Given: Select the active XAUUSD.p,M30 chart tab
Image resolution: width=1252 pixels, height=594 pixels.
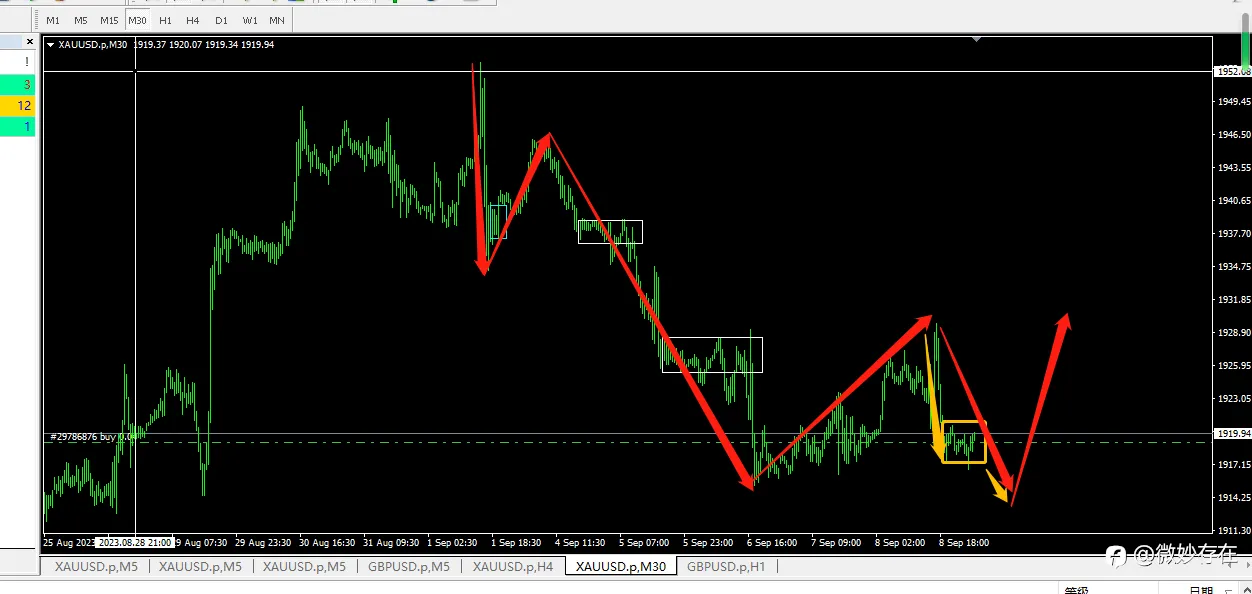Looking at the screenshot, I should 621,566.
